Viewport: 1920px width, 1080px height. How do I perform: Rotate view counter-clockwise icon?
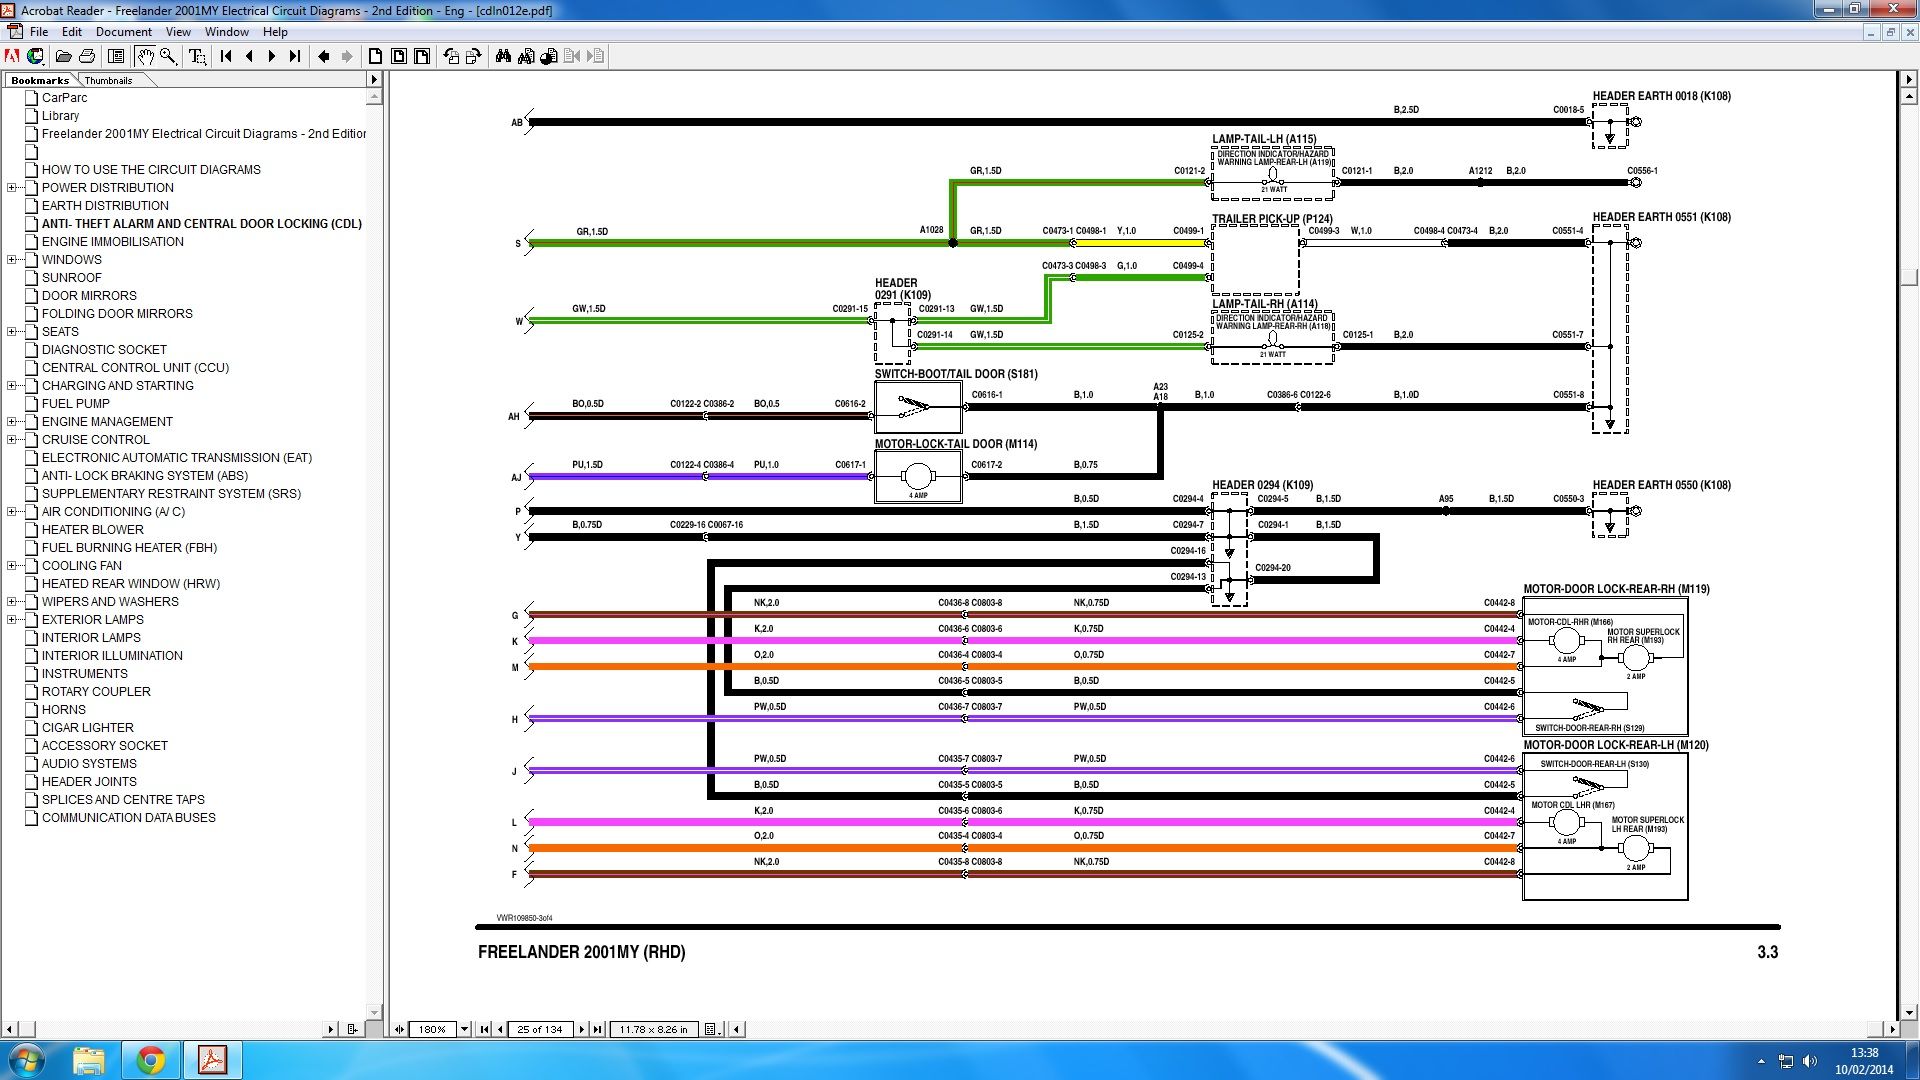click(x=451, y=56)
